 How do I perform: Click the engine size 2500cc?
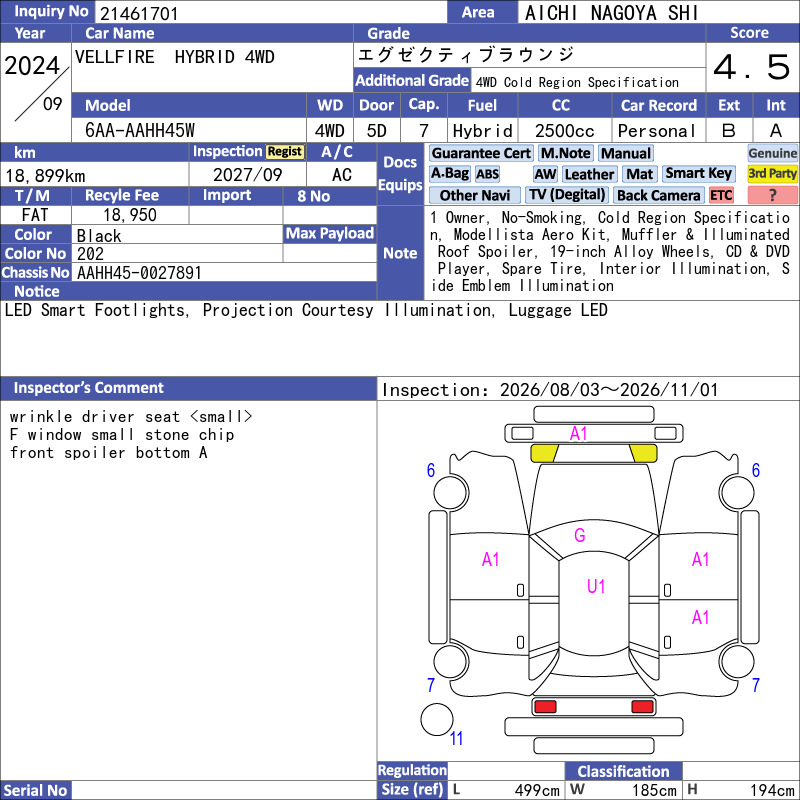point(565,131)
